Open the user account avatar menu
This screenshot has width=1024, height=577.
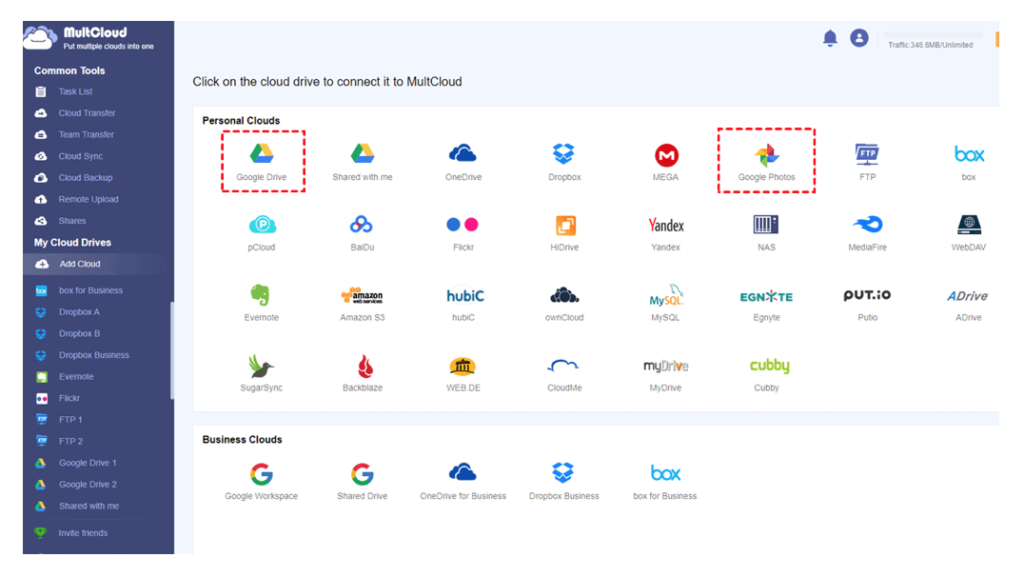(859, 38)
